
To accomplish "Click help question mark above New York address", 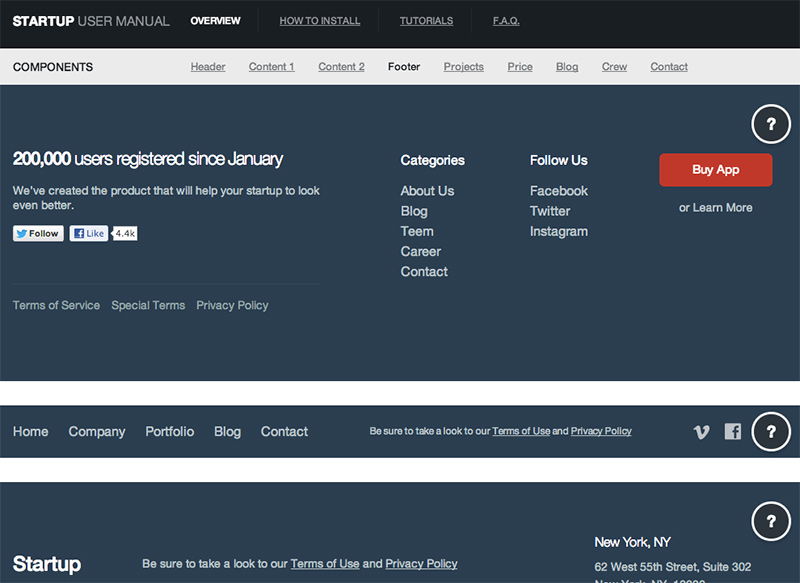I will 770,522.
